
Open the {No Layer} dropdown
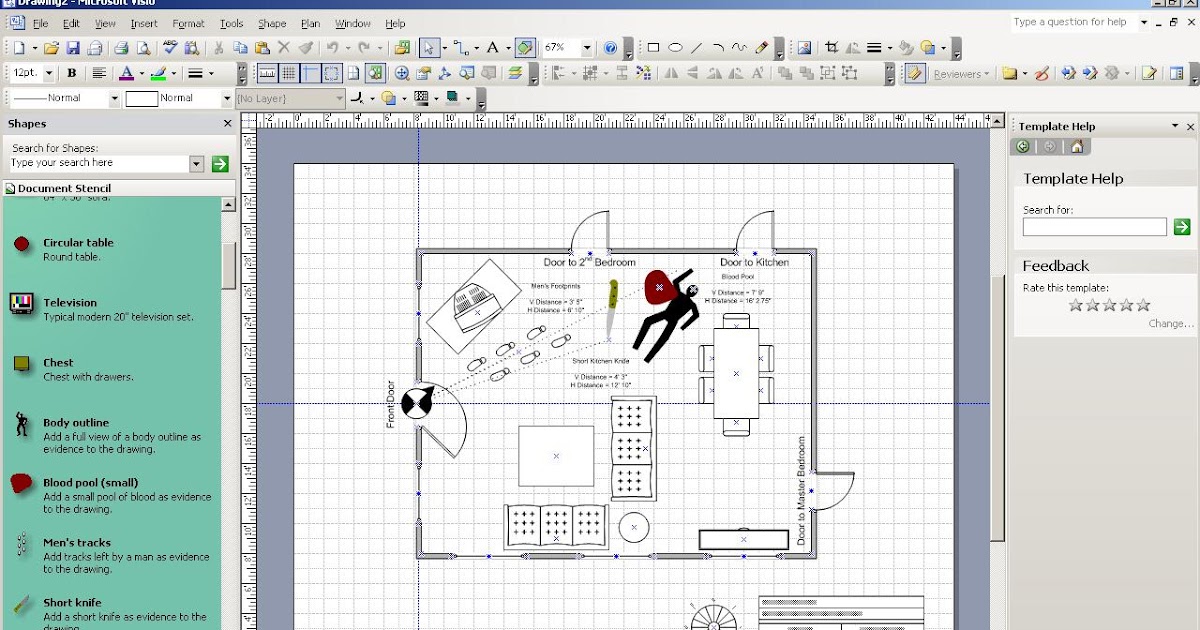click(x=340, y=99)
